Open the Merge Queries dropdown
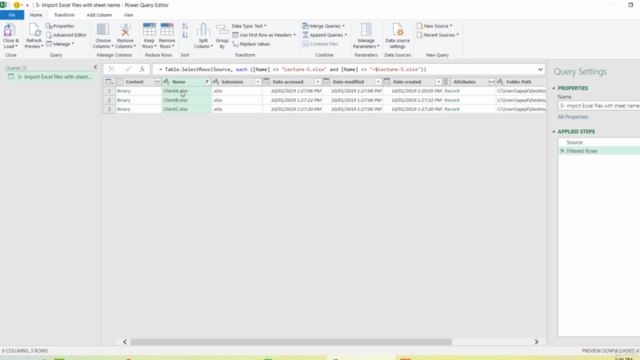This screenshot has width=640, height=360. click(323, 26)
